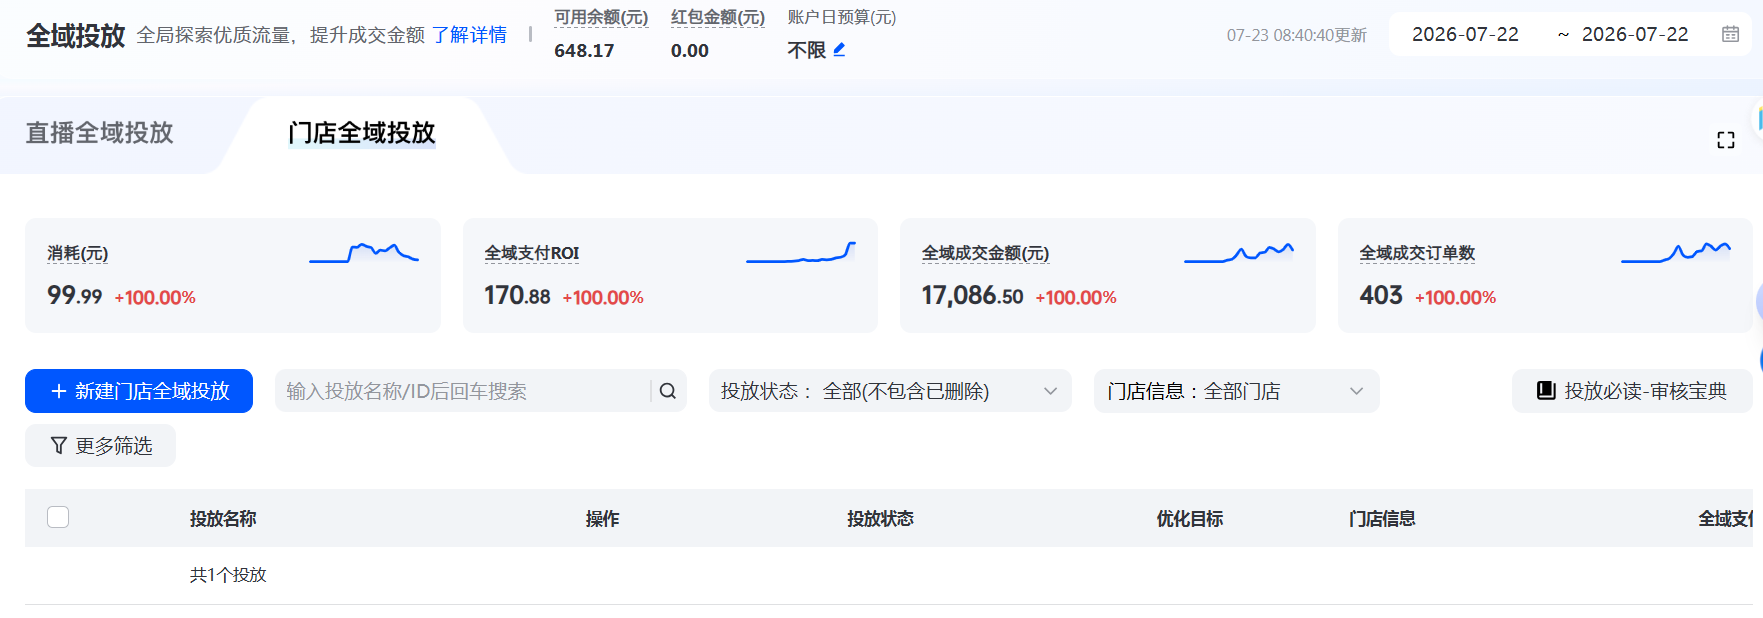
Task: Click the 门店信息 column header
Action: [1382, 519]
